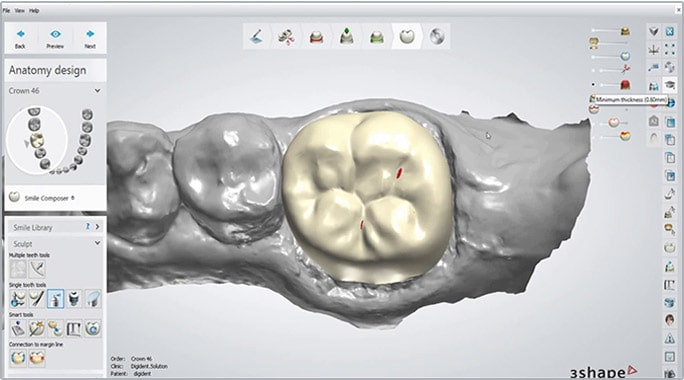Screen dimensions: 684x380
Task: Select the anatomy design tooth workflow step
Action: [x=407, y=36]
